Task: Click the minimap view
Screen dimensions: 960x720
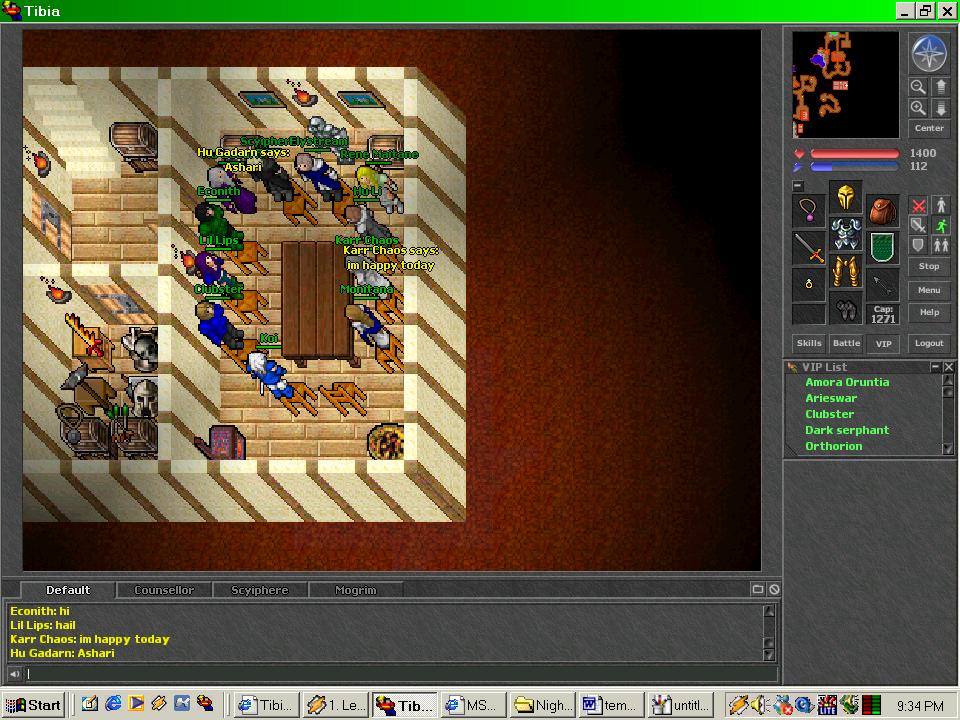Action: [x=846, y=84]
